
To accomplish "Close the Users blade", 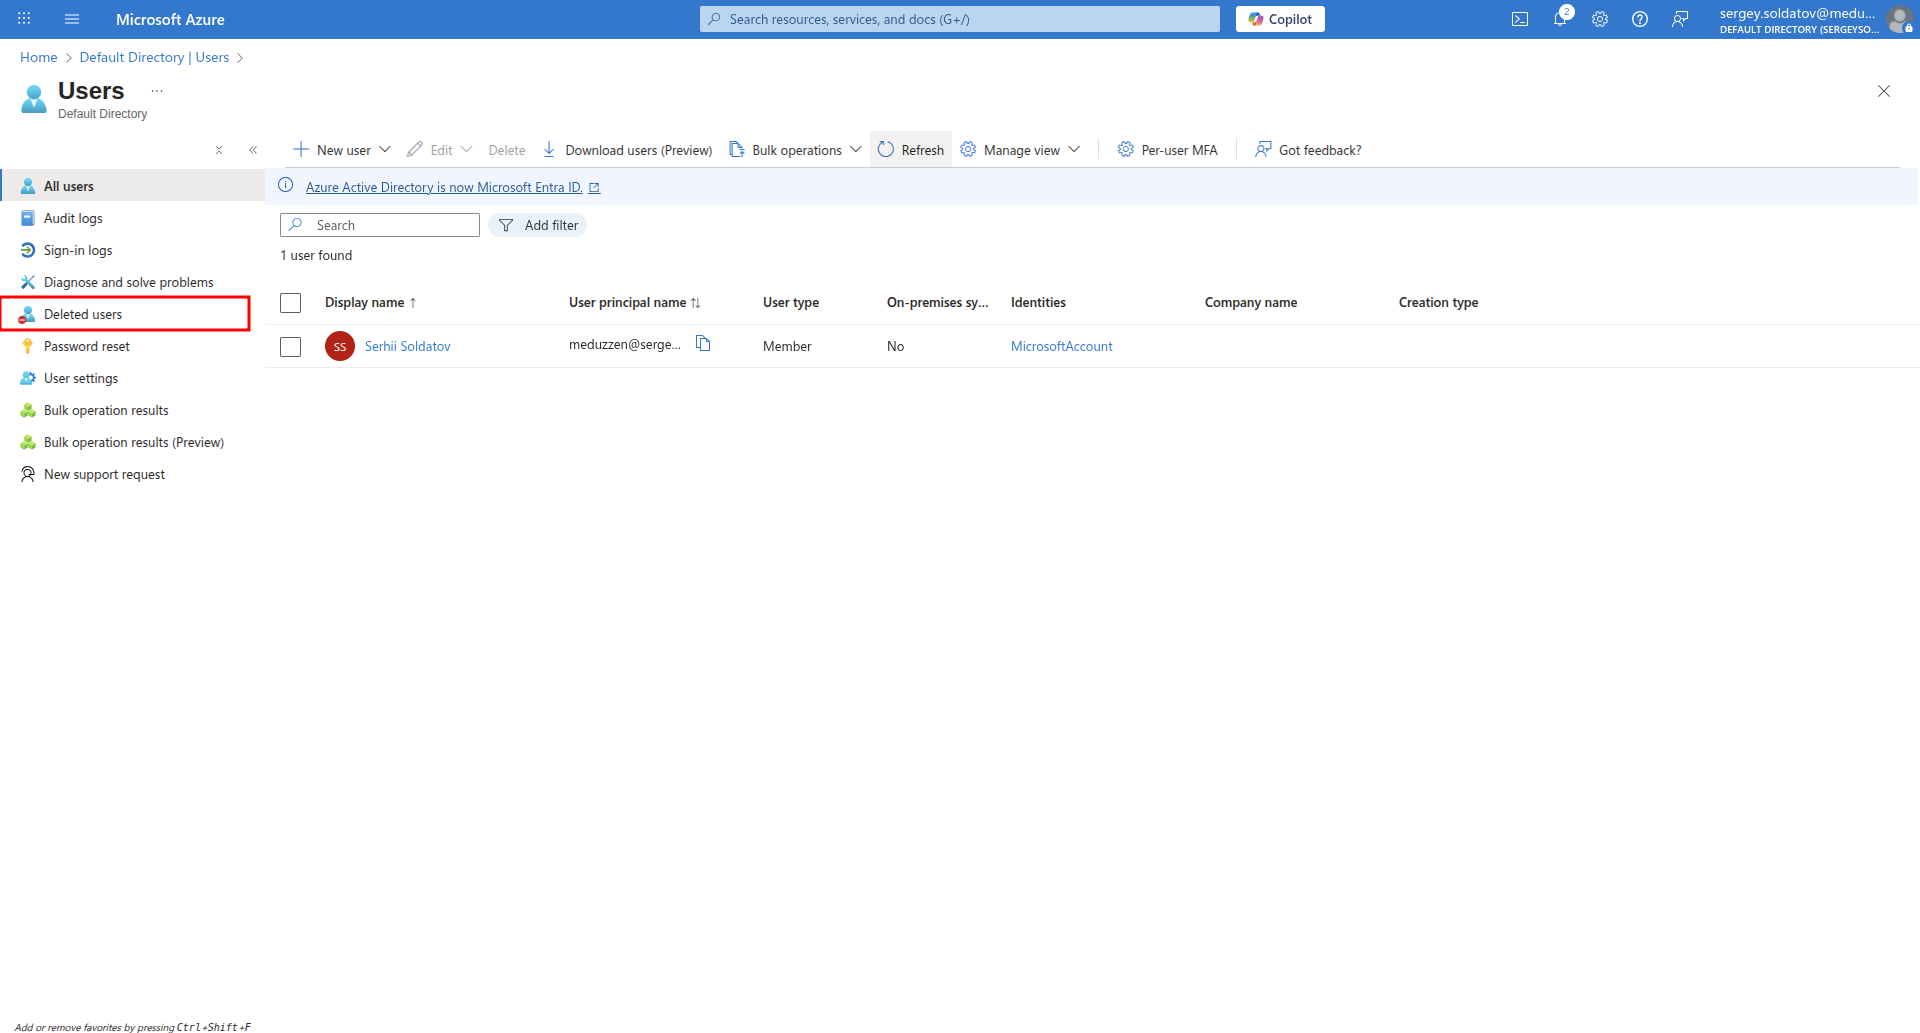I will [1884, 91].
